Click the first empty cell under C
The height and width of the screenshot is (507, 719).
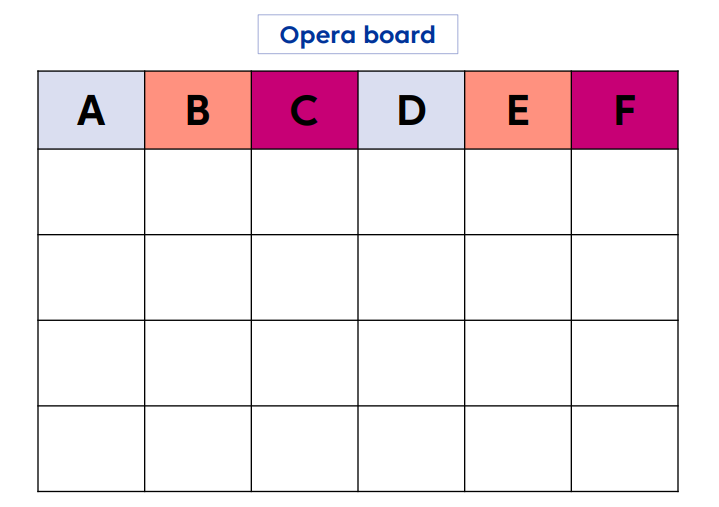tap(304, 192)
